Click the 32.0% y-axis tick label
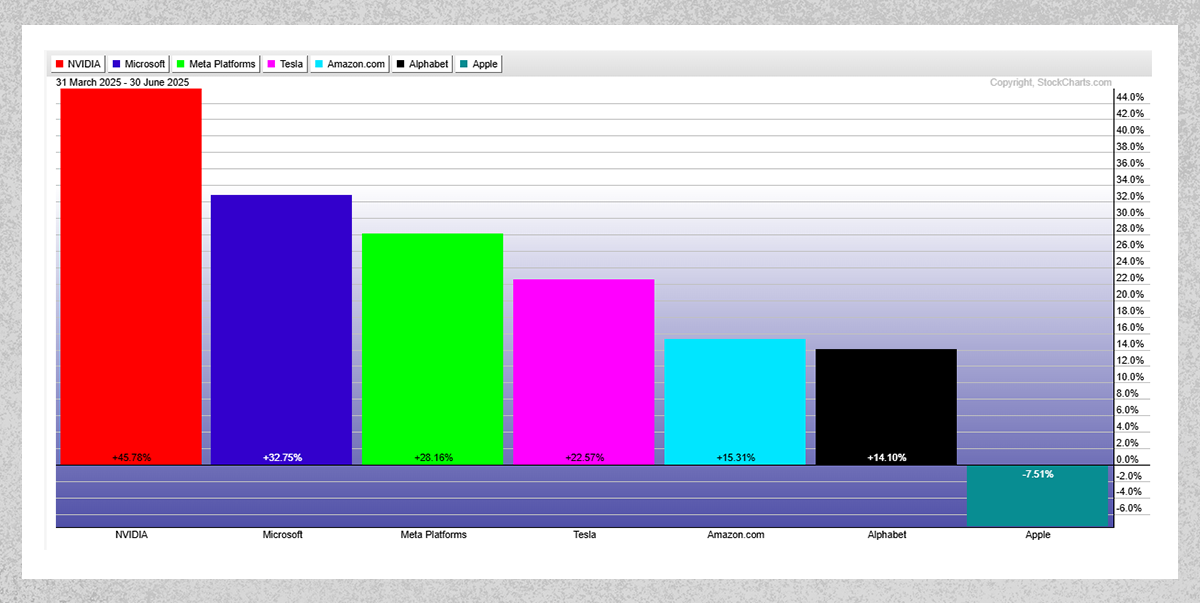1200x603 pixels. click(1130, 196)
